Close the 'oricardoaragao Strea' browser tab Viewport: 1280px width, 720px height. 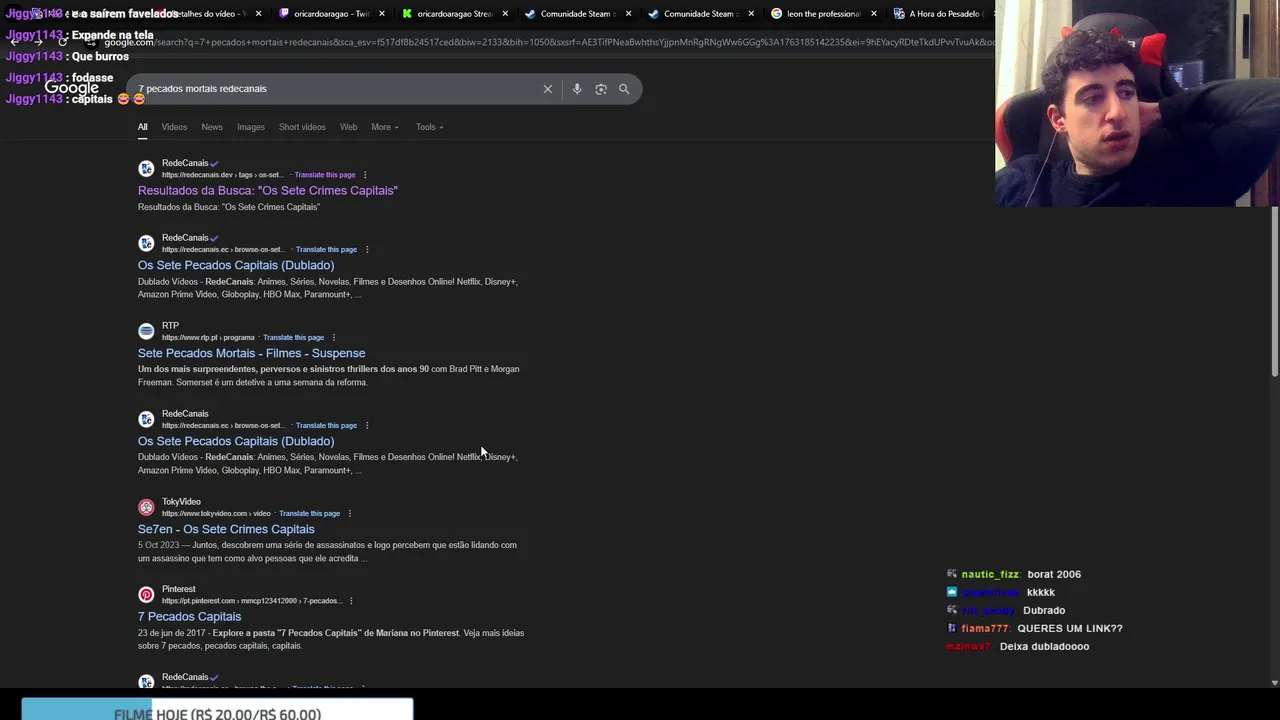505,14
